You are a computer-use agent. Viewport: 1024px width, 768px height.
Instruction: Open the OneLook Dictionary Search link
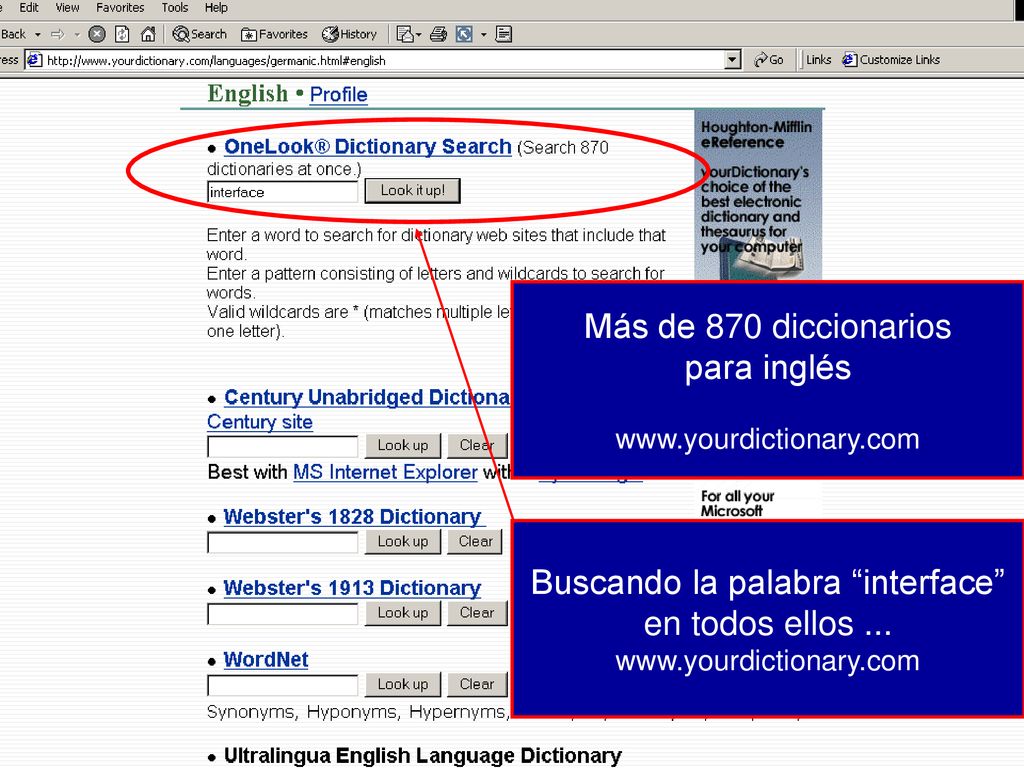(x=368, y=146)
